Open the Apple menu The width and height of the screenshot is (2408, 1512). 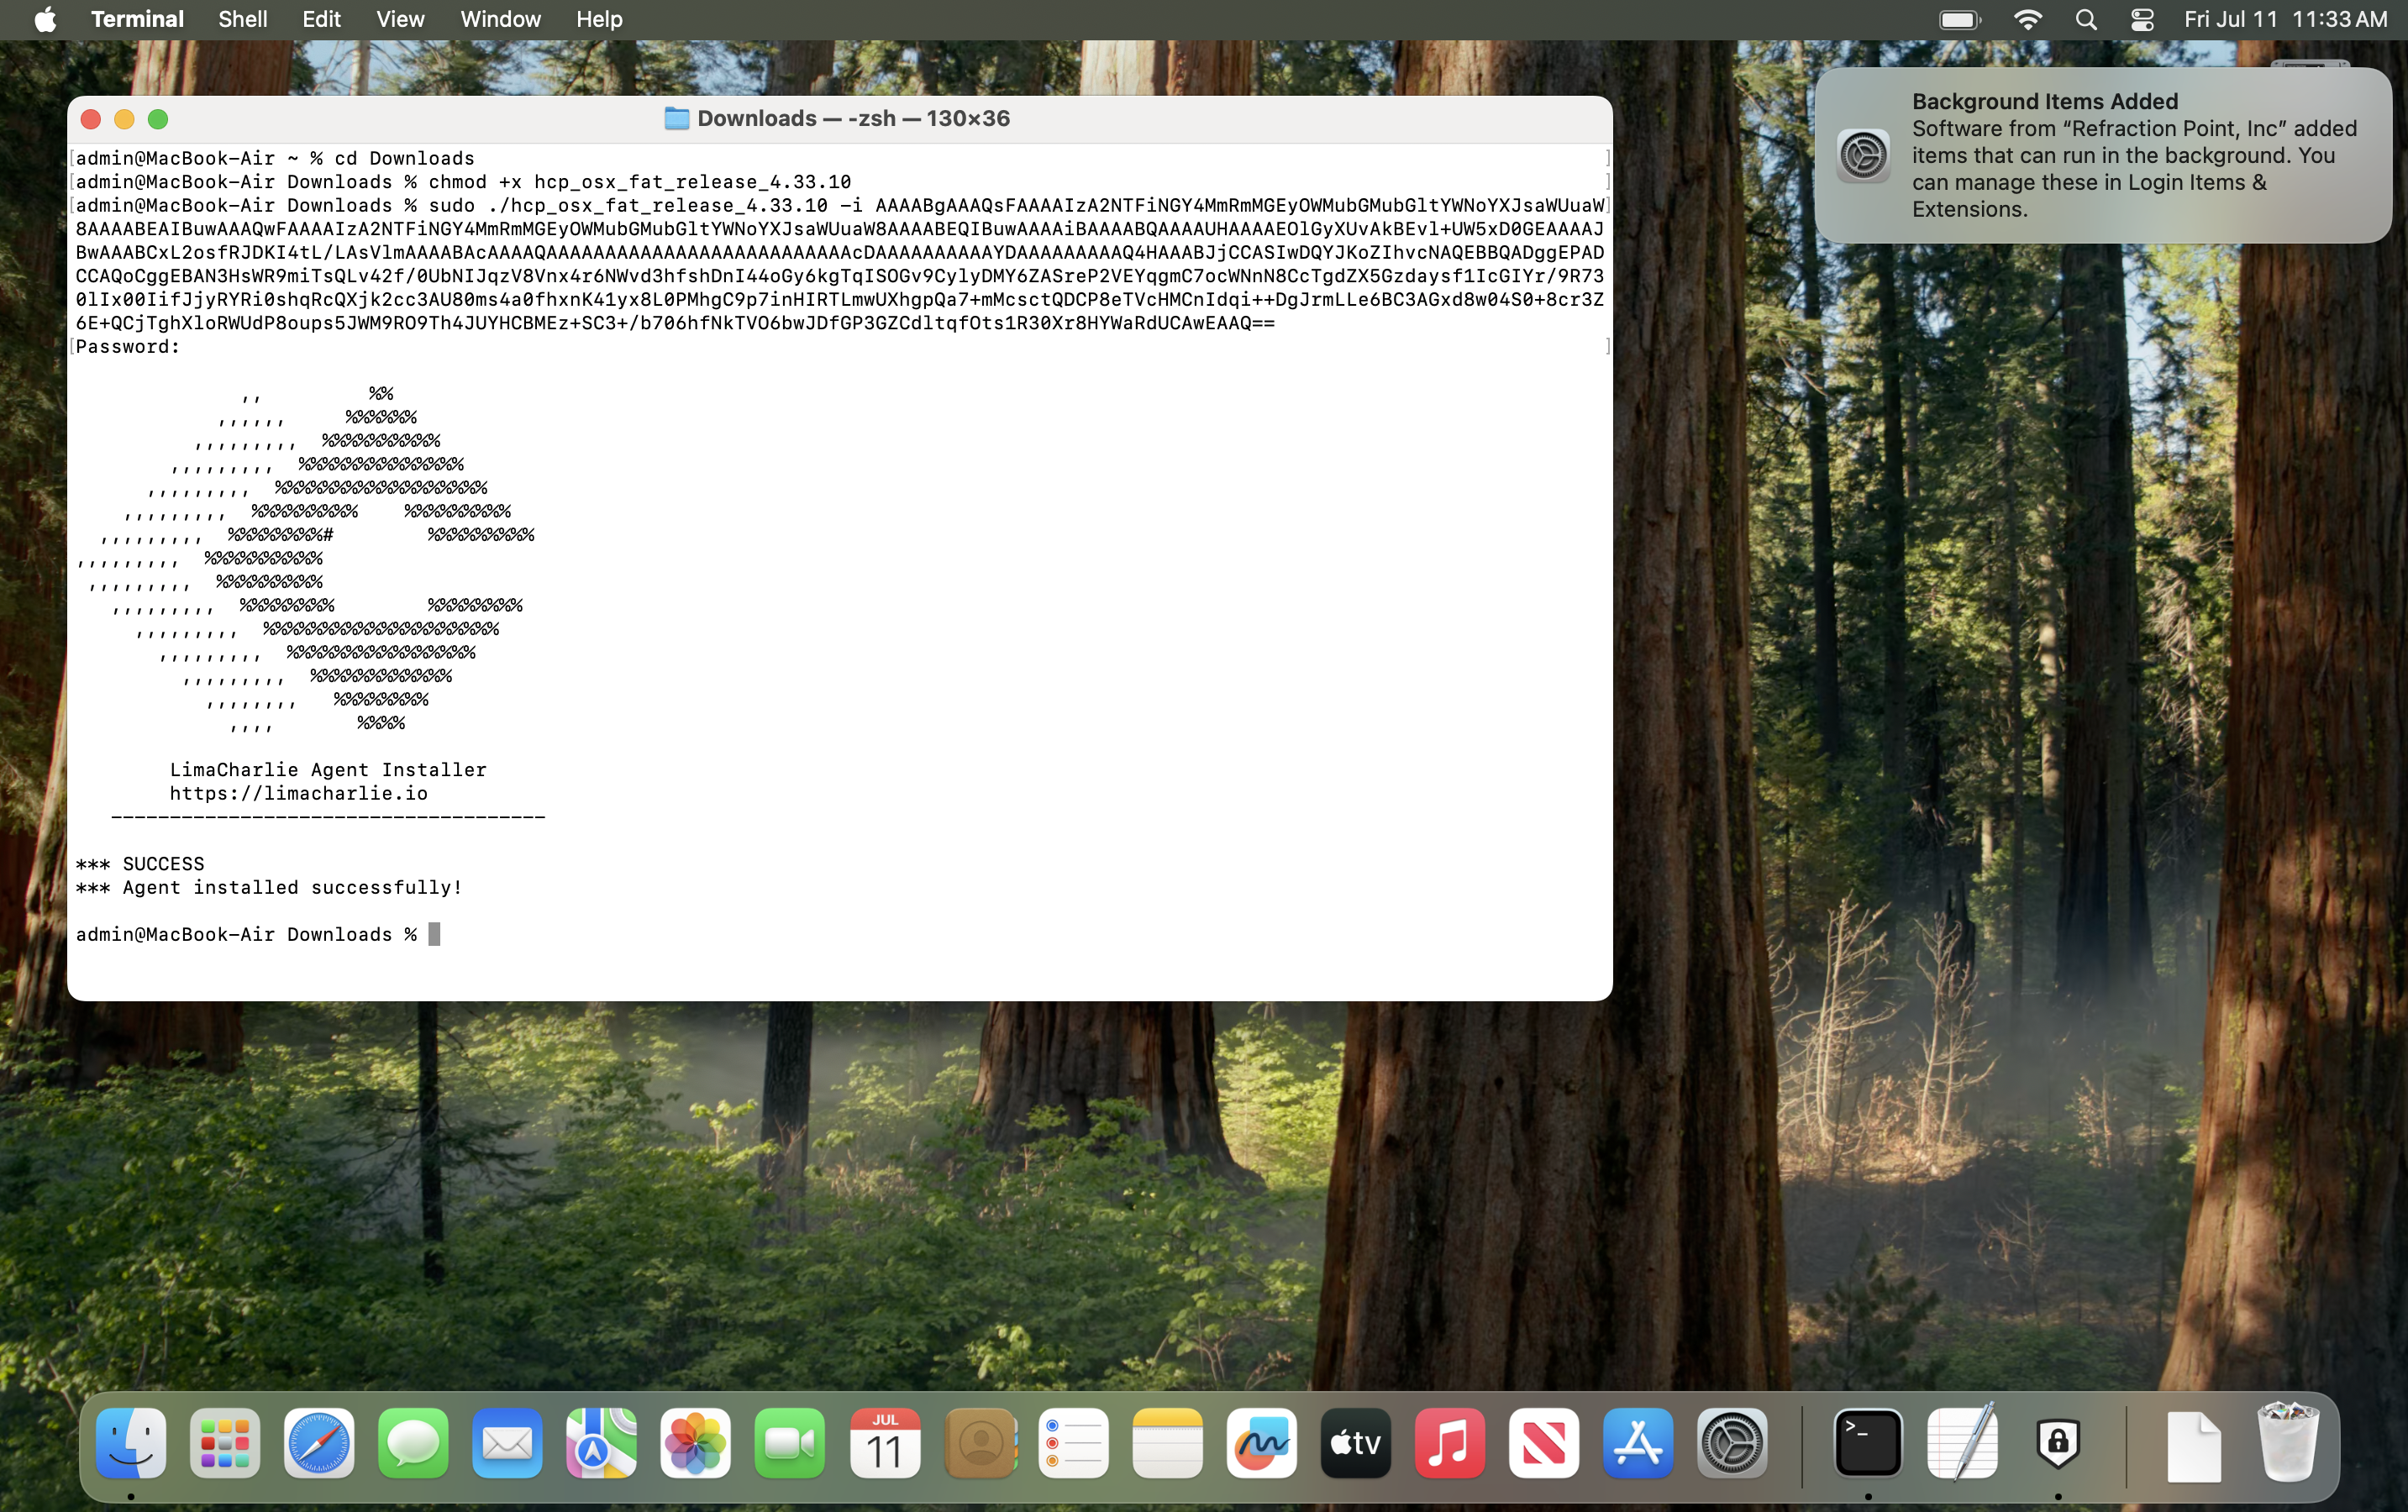pyautogui.click(x=45, y=19)
